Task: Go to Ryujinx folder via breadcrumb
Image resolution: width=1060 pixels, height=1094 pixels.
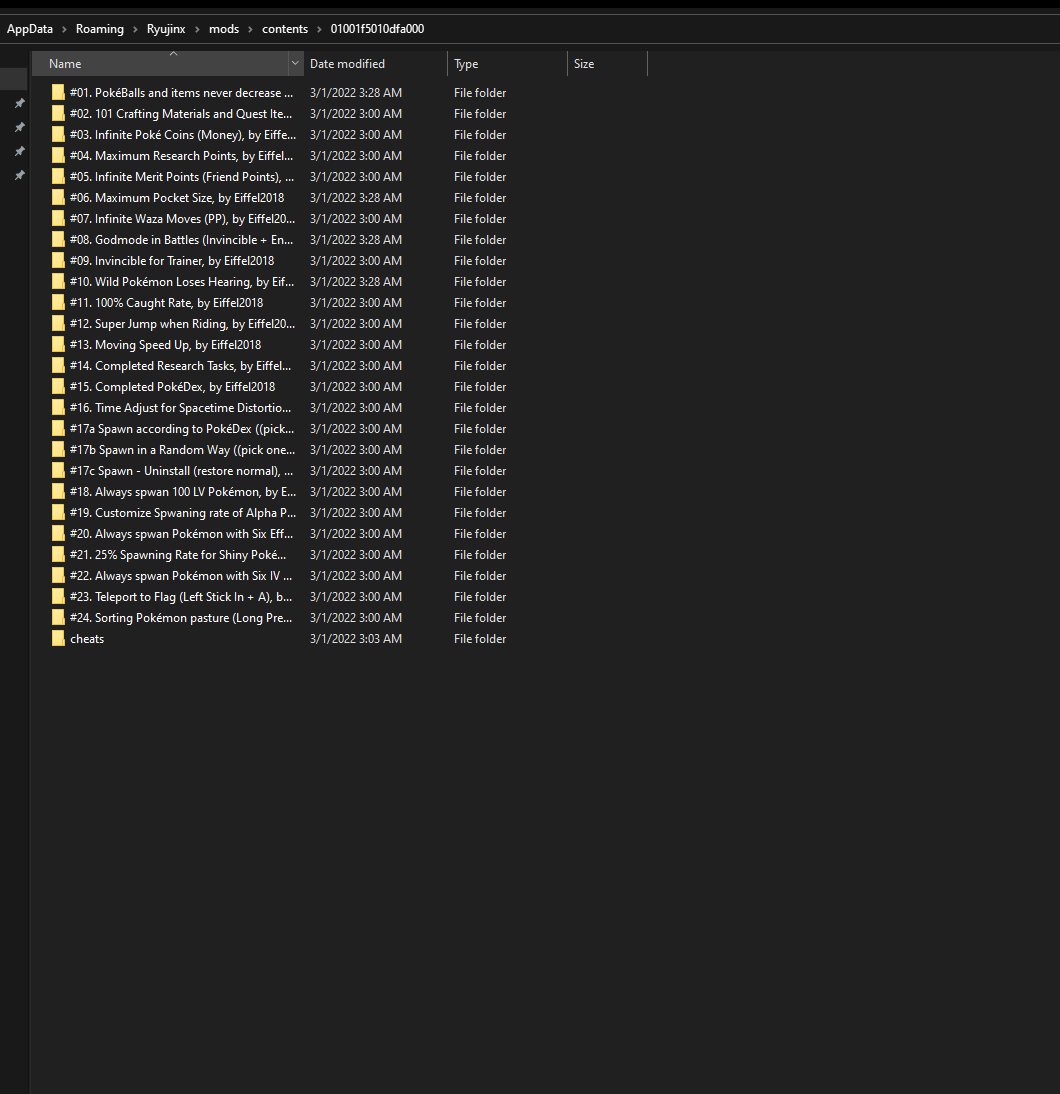Action: pos(166,29)
